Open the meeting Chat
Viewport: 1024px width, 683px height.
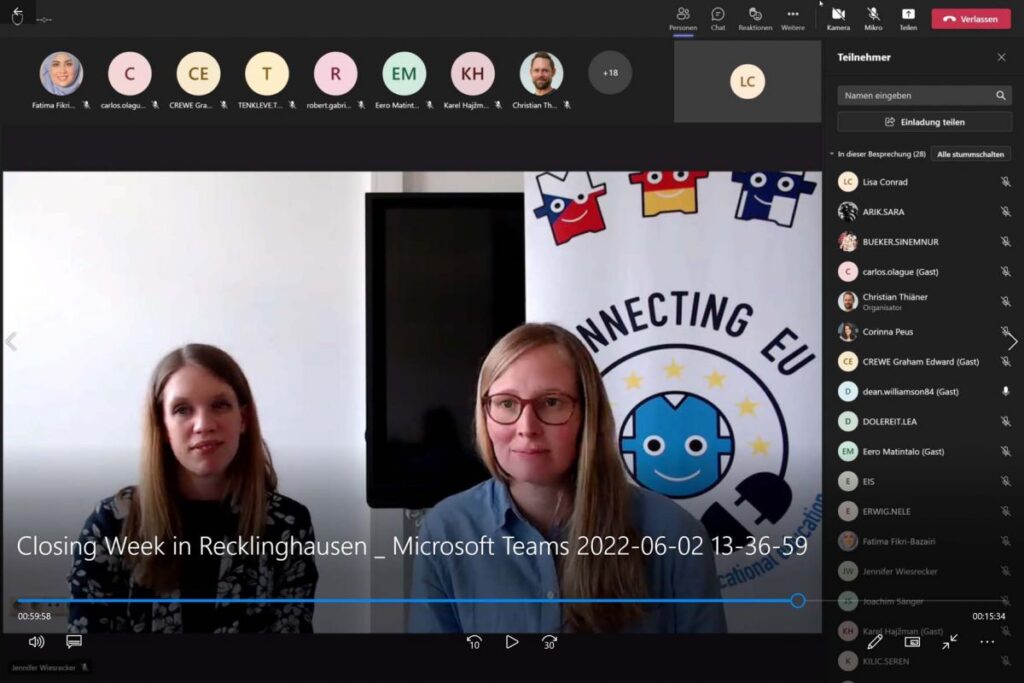pyautogui.click(x=718, y=18)
